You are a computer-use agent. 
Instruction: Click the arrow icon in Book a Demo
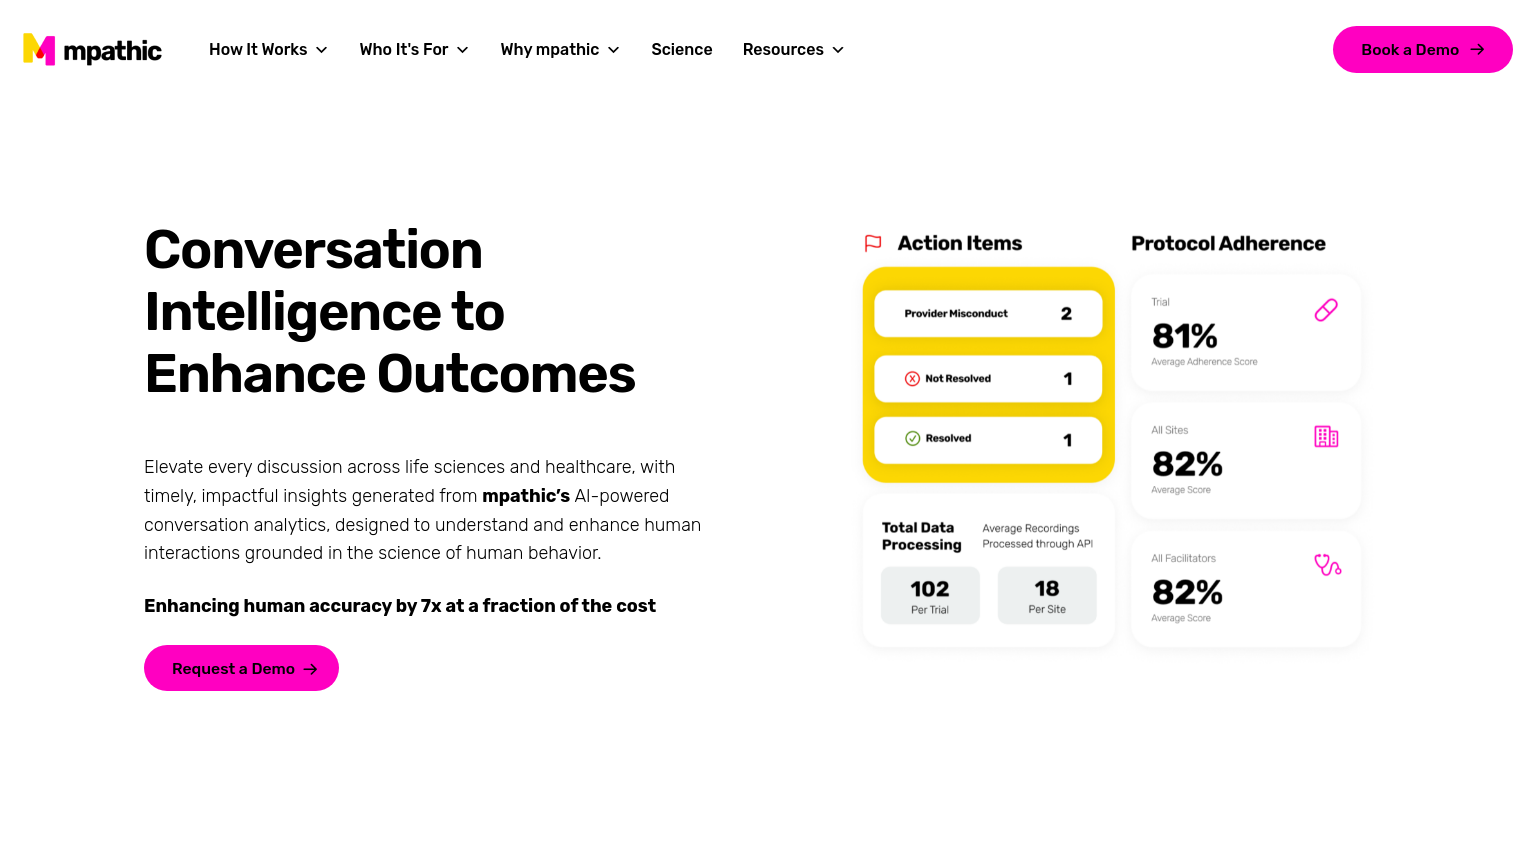click(1478, 50)
